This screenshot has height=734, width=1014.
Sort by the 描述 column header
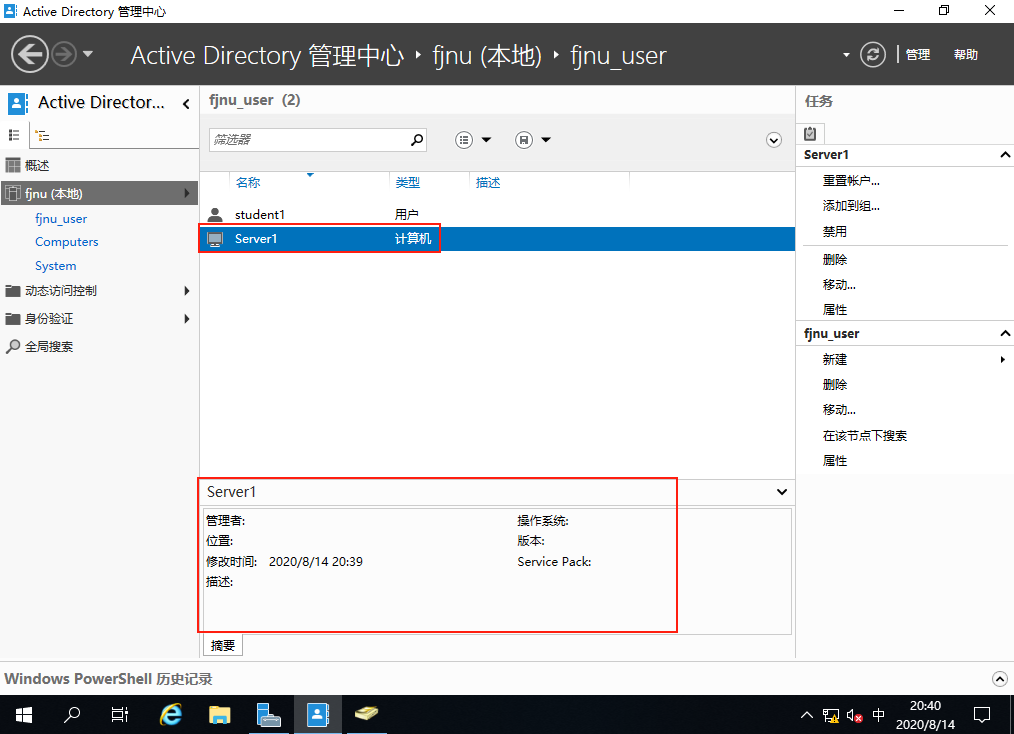tap(488, 182)
